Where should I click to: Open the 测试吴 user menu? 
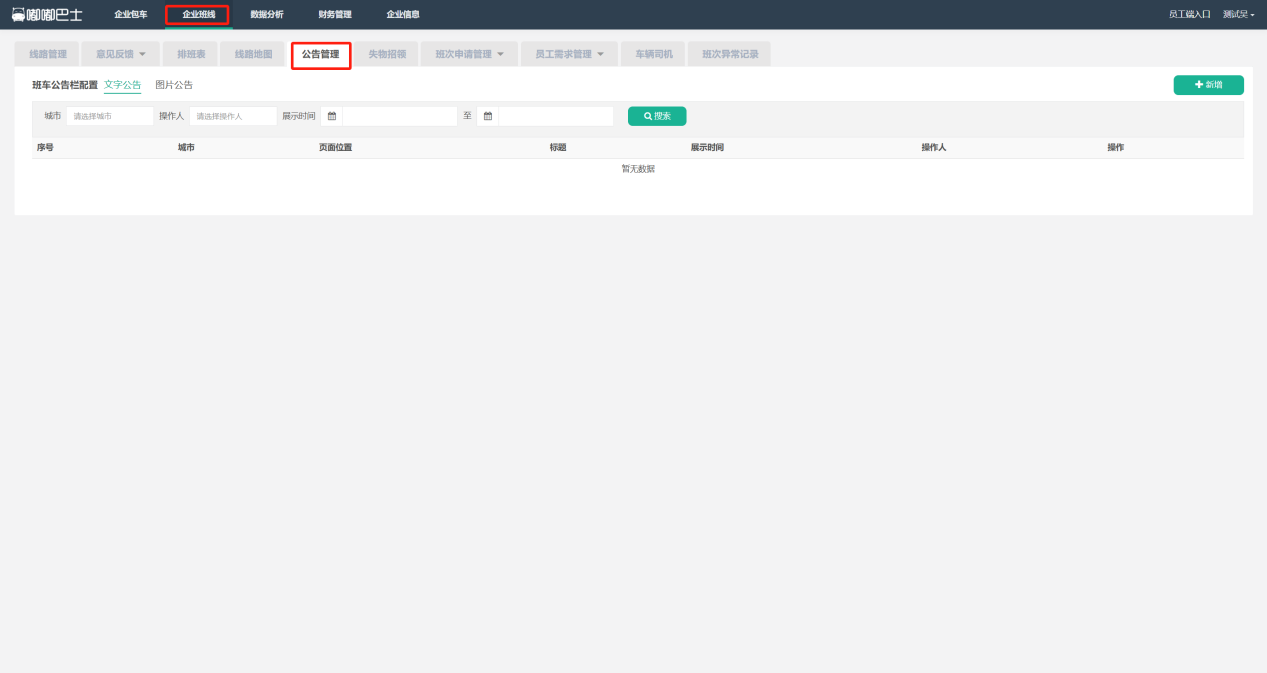click(x=1238, y=14)
